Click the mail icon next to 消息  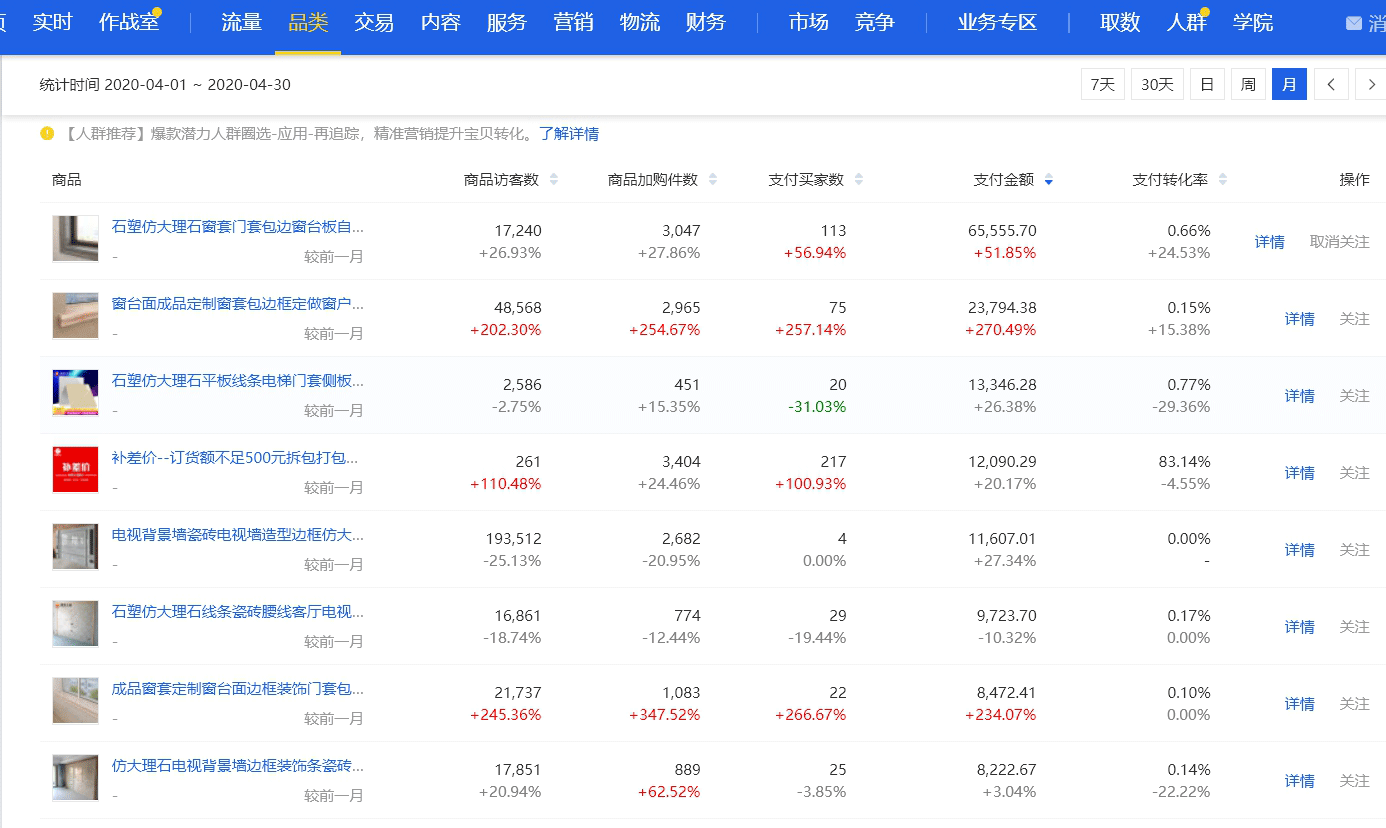click(x=1354, y=23)
